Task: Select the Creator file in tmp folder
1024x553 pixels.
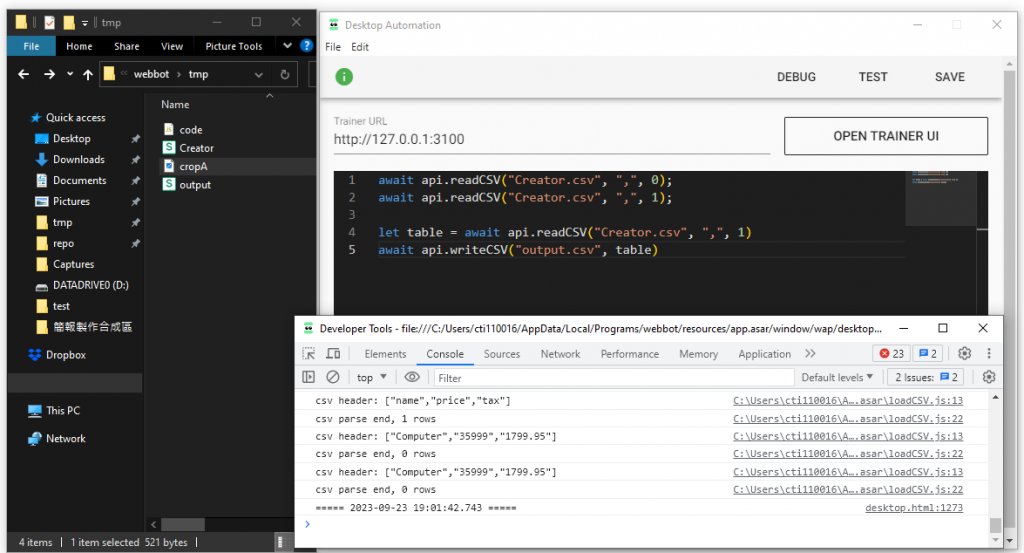Action: click(196, 148)
